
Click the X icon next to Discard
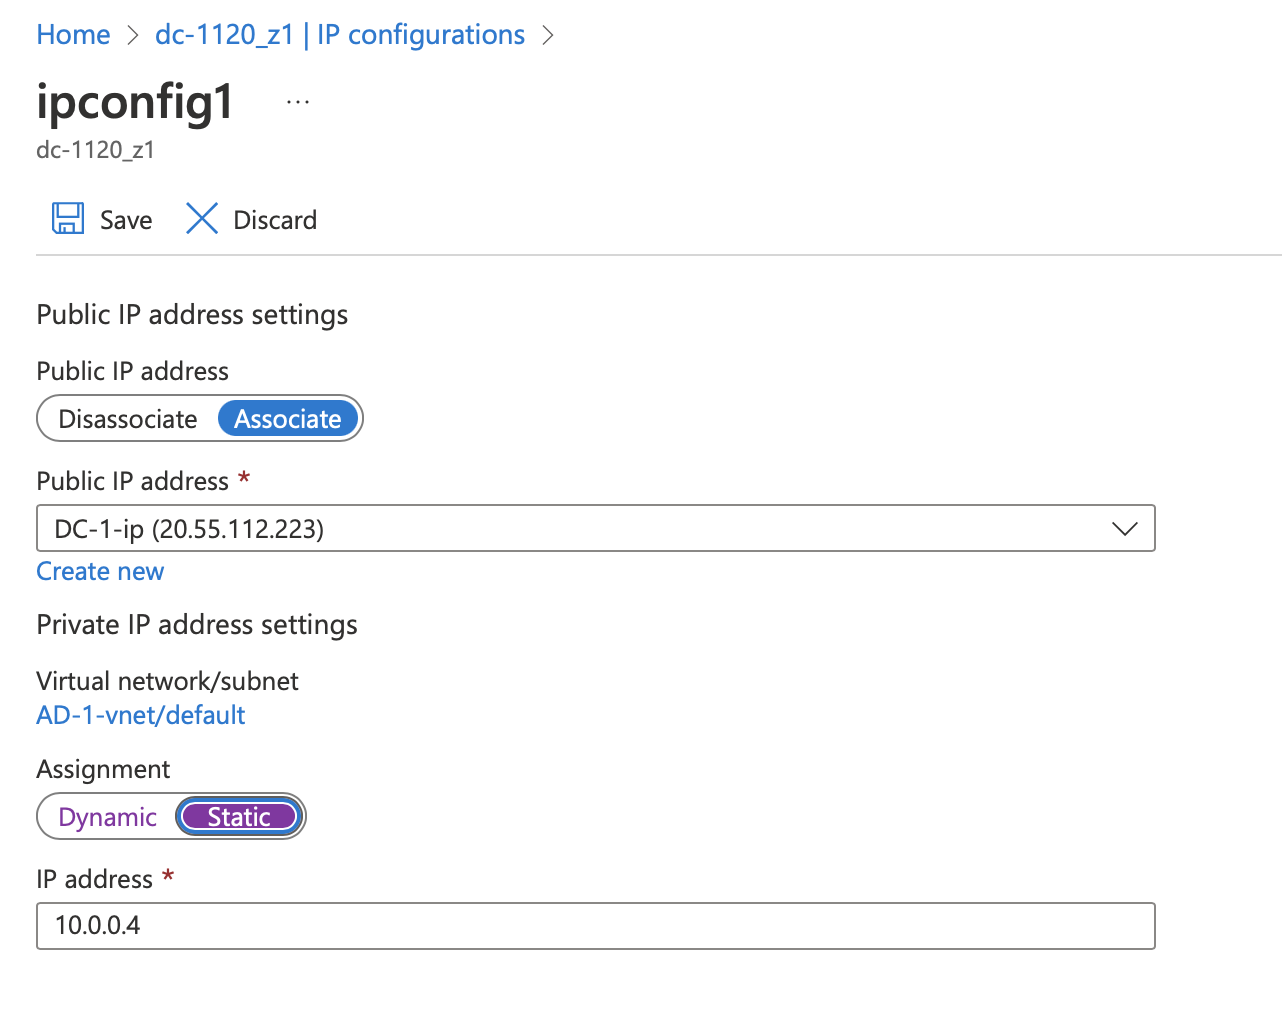[202, 218]
